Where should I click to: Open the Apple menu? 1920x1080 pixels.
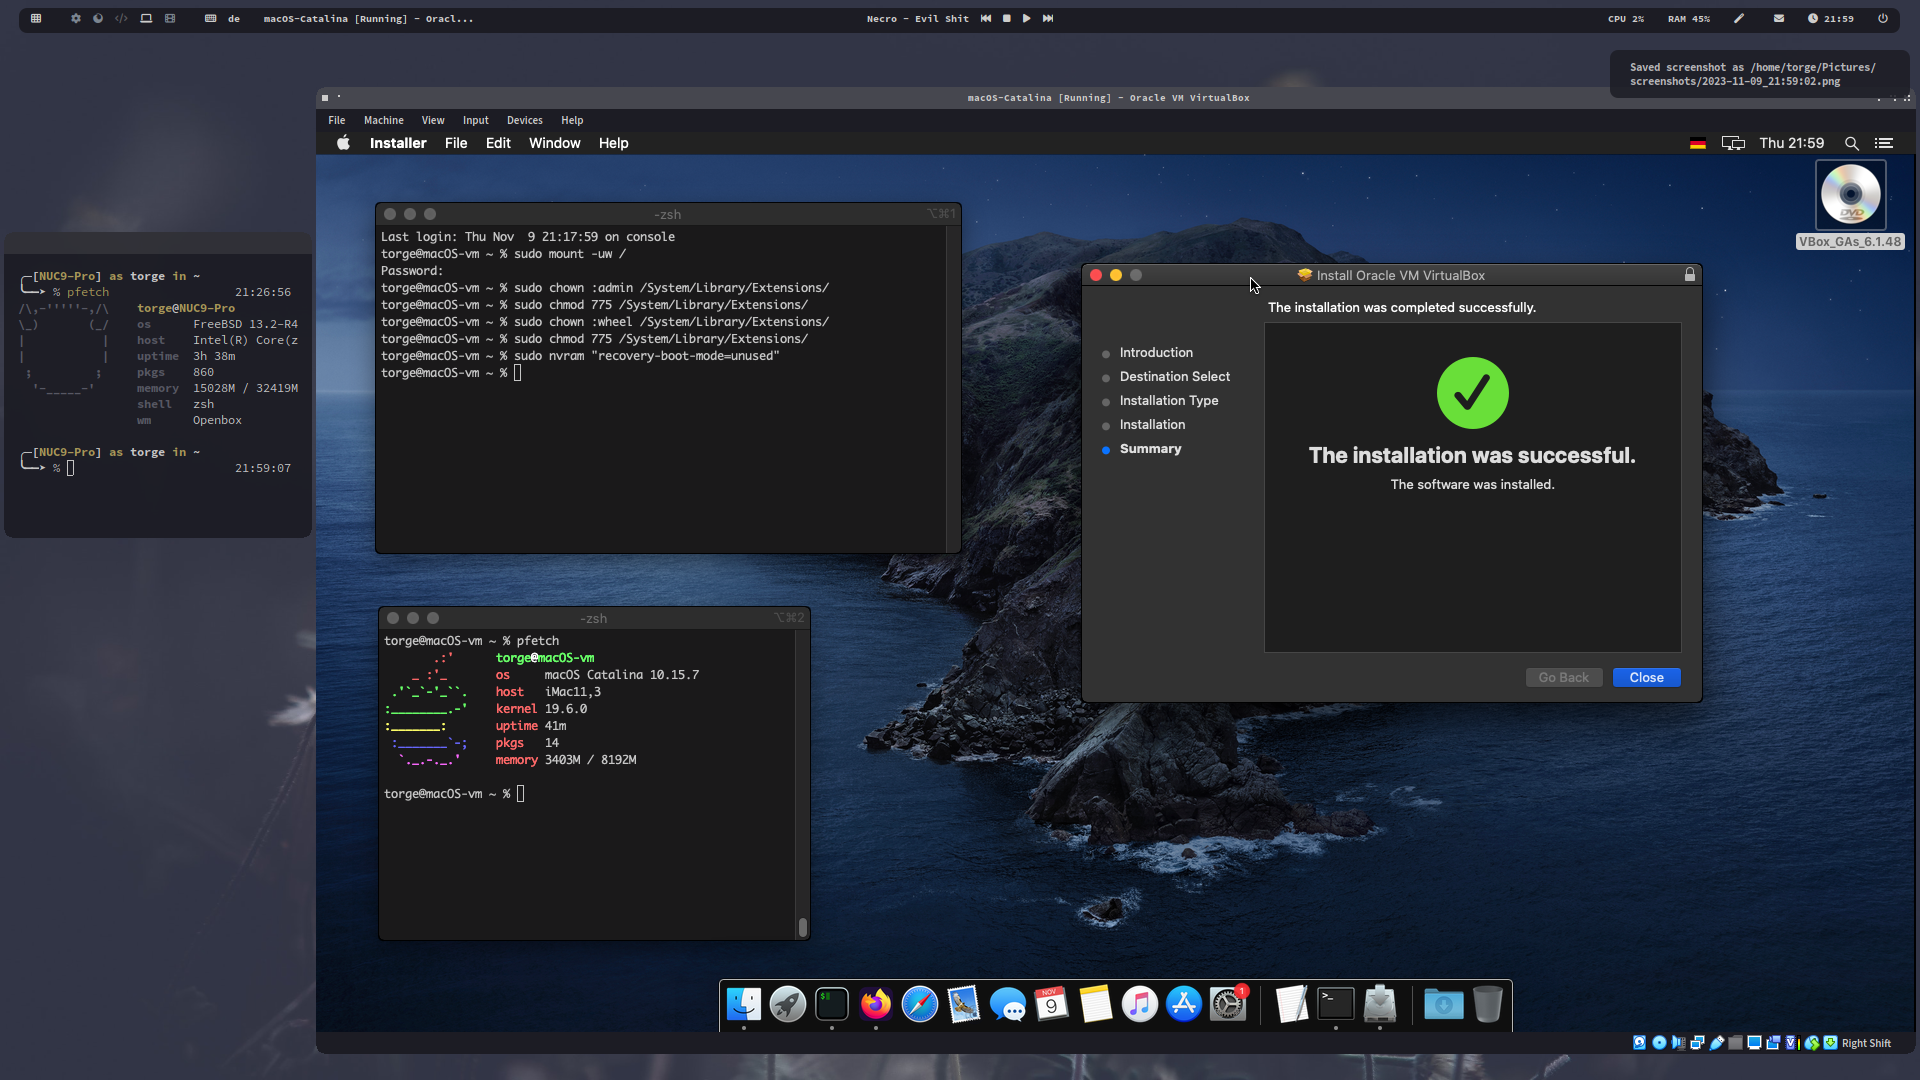tap(343, 143)
